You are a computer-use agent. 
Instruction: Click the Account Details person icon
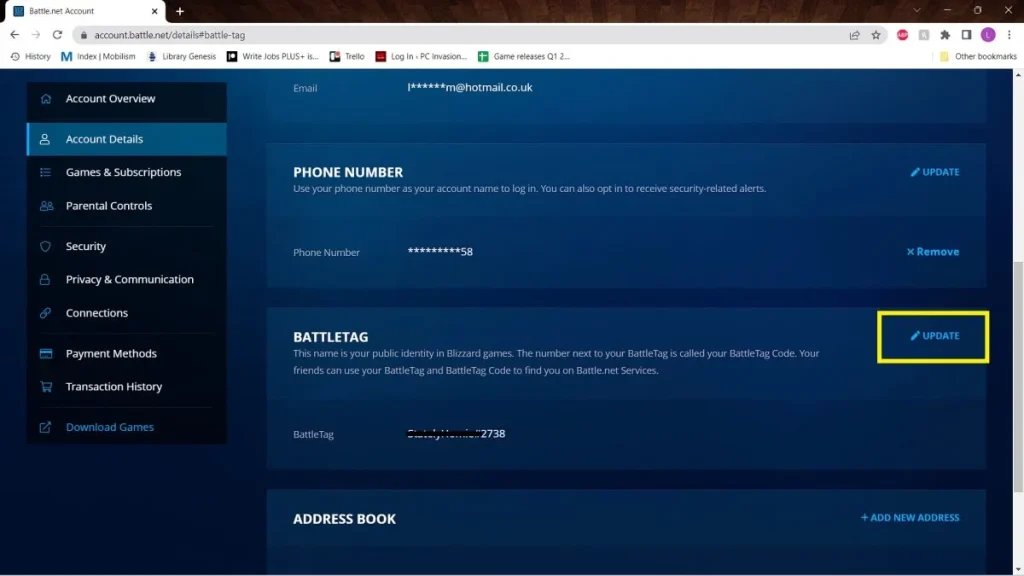pos(45,139)
